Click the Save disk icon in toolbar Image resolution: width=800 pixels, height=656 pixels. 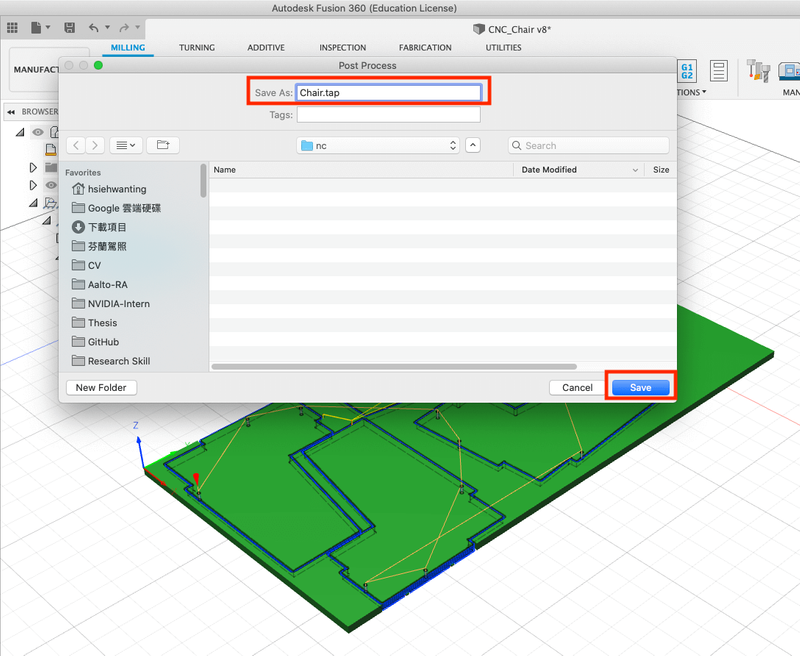tap(69, 28)
